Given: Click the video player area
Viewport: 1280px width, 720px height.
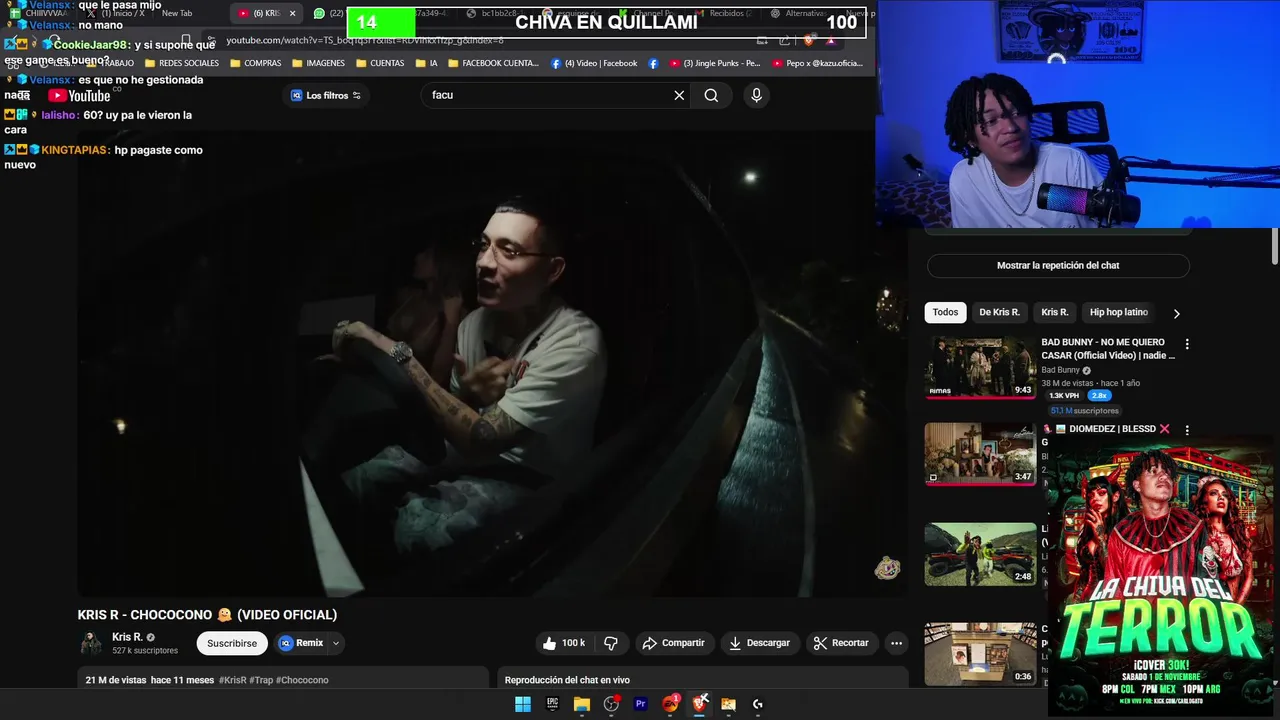Looking at the screenshot, I should 493,363.
